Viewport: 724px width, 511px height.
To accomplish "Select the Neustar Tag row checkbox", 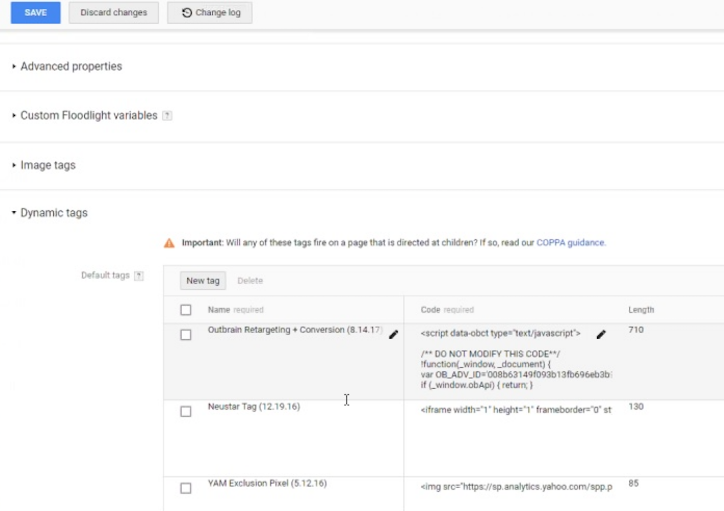I will pos(186,411).
